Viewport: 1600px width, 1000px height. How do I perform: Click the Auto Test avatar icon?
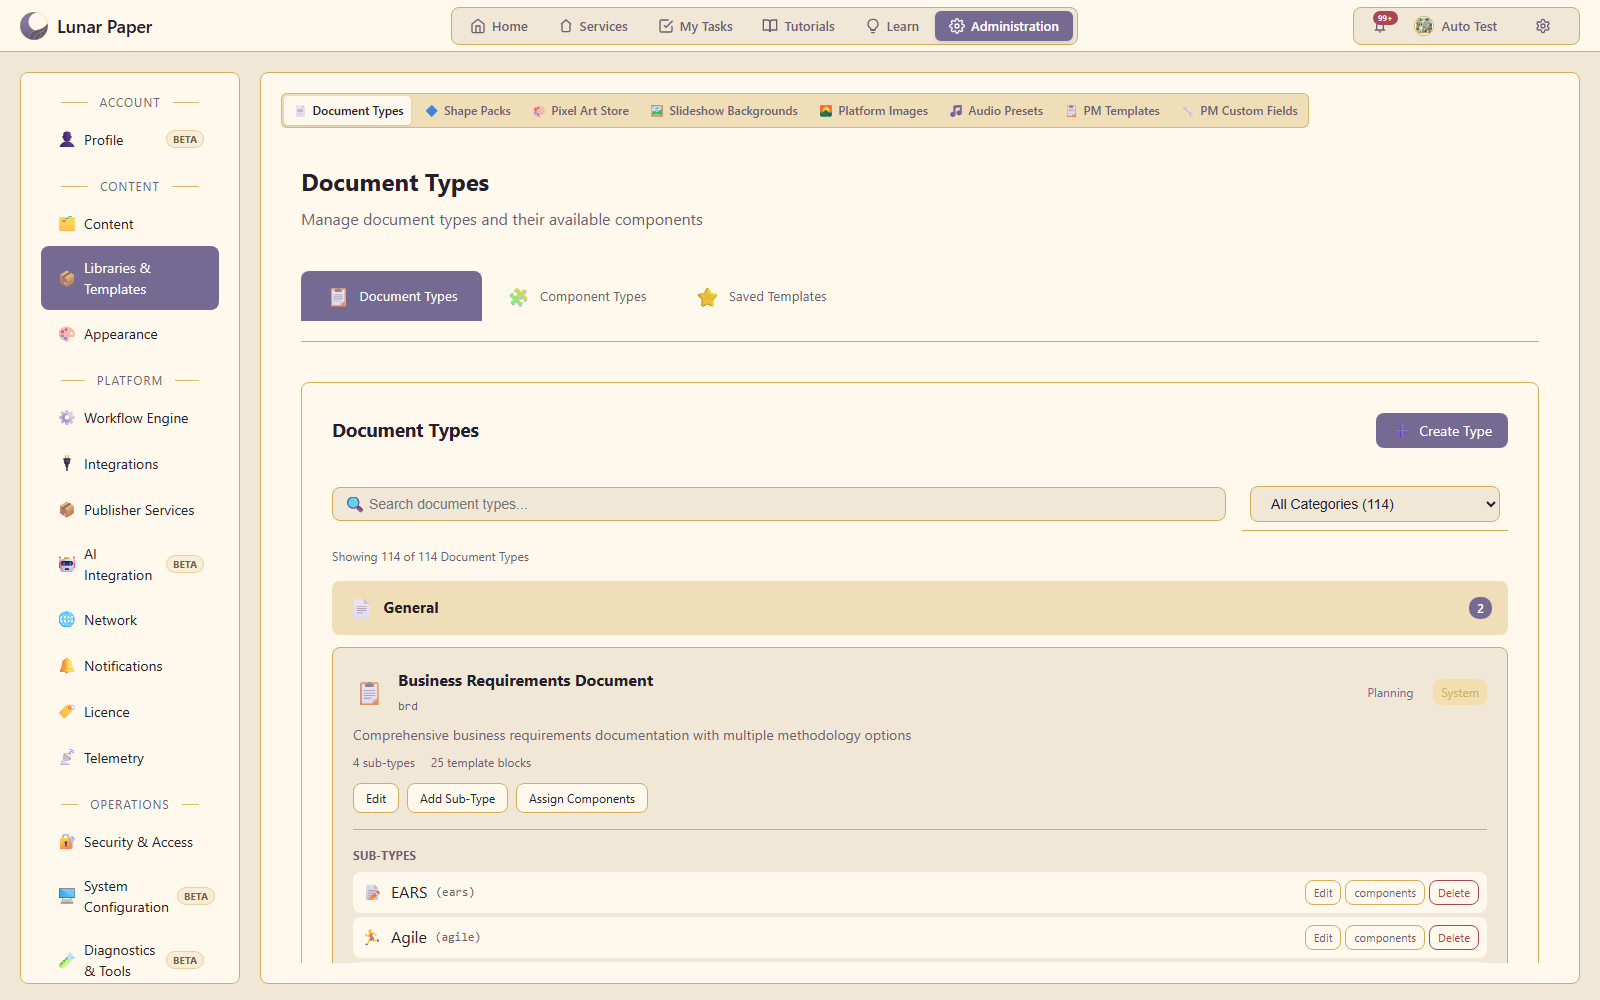point(1423,26)
